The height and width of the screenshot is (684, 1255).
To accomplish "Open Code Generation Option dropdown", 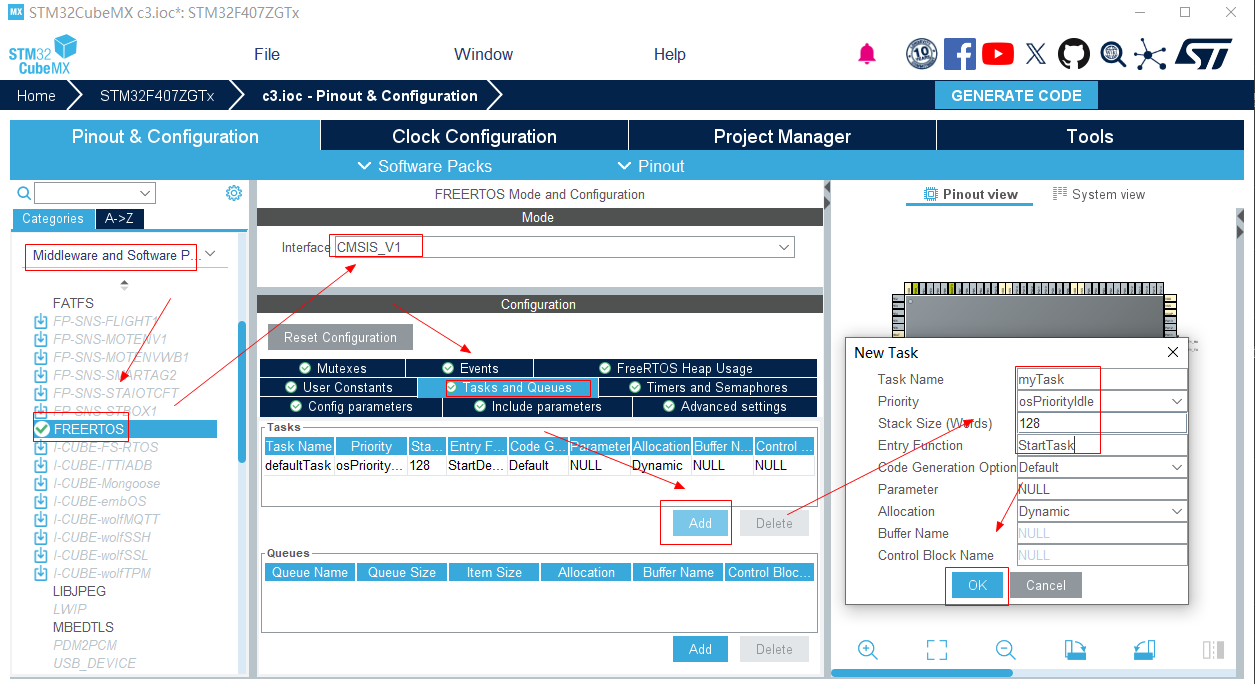I will 1177,467.
